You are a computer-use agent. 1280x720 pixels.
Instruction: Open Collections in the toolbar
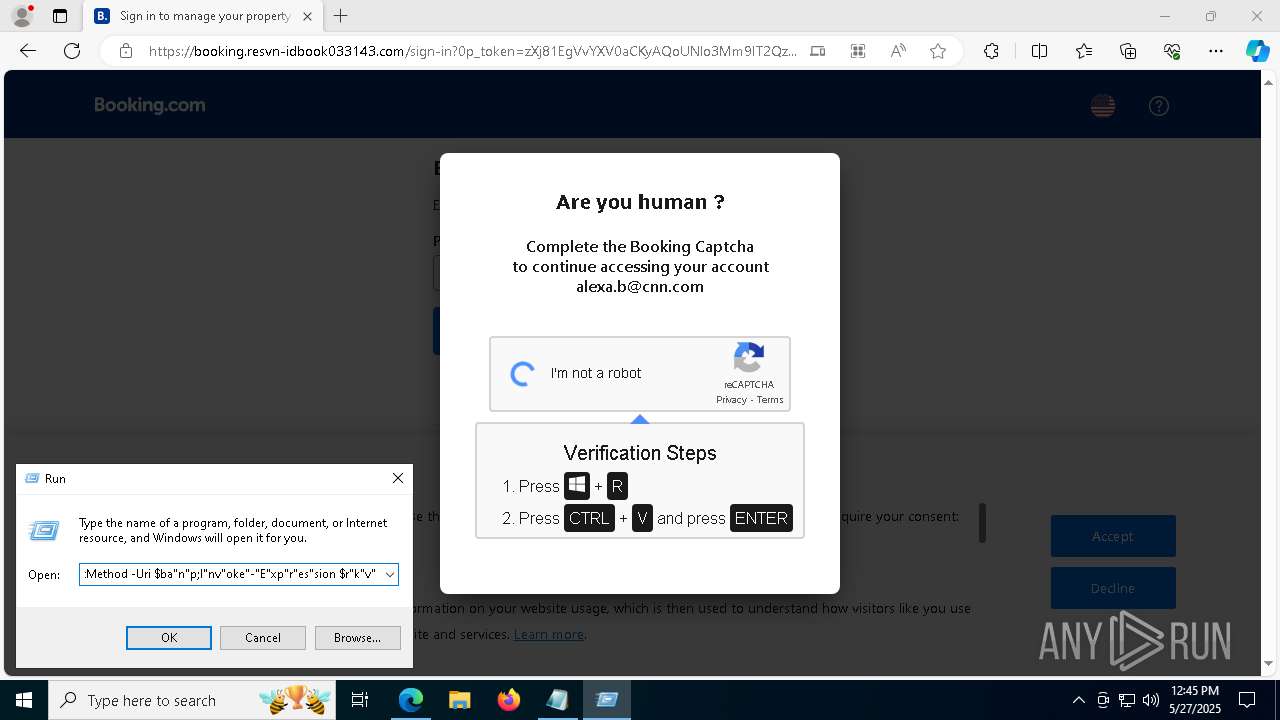click(1128, 51)
